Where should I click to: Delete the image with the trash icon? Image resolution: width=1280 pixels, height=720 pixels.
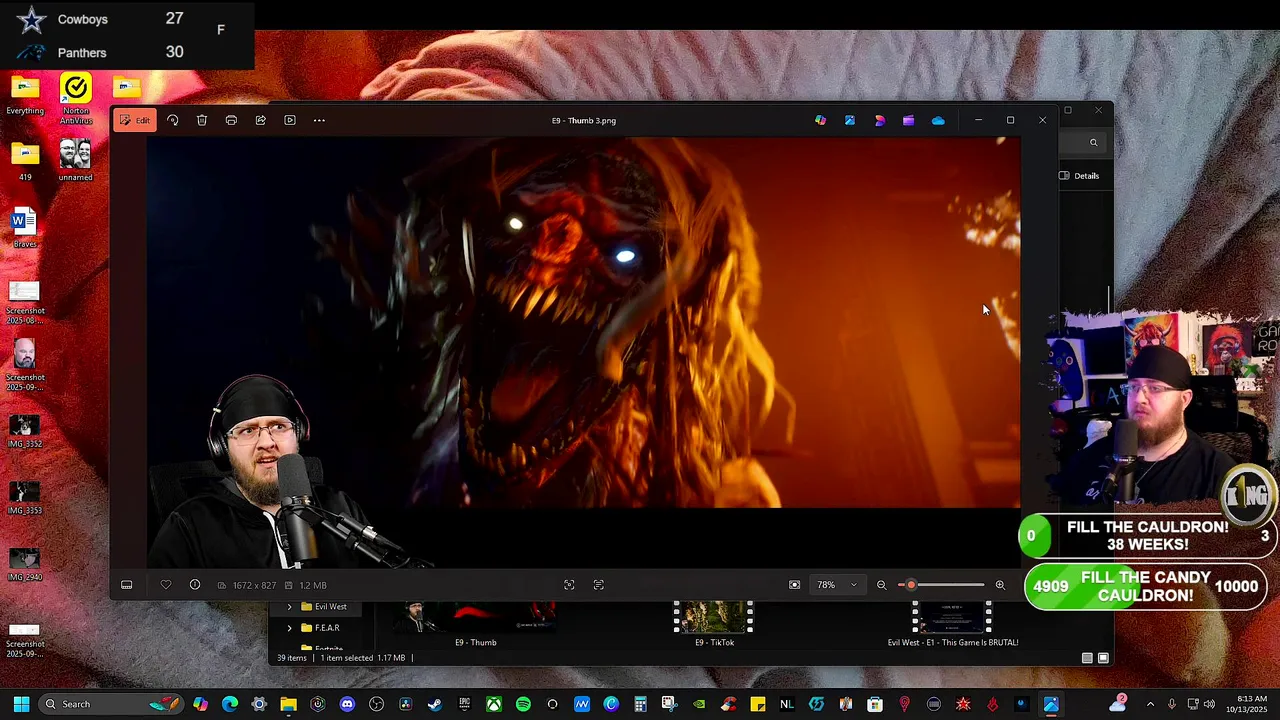202,120
